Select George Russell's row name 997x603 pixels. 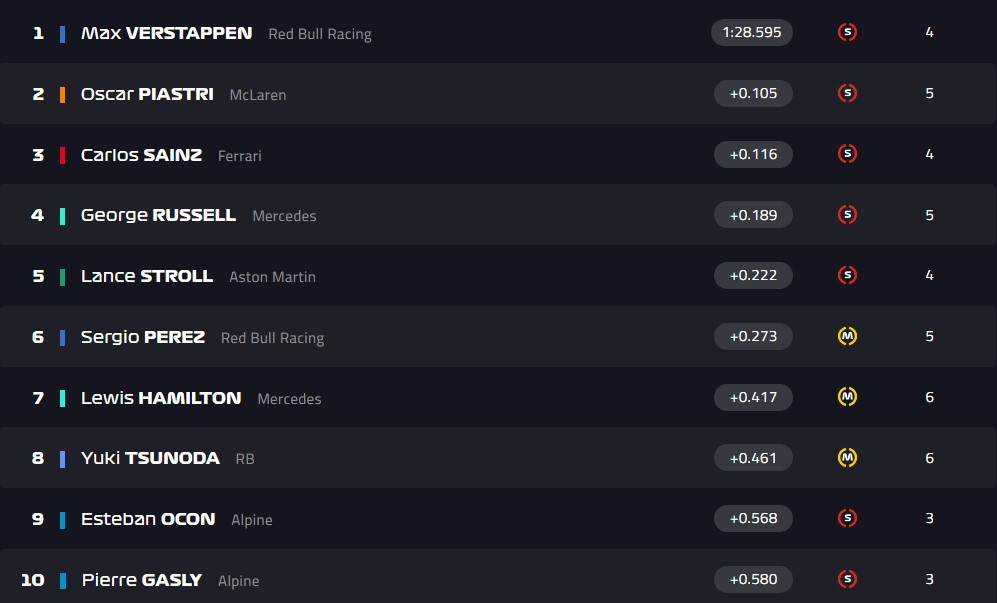[x=158, y=215]
